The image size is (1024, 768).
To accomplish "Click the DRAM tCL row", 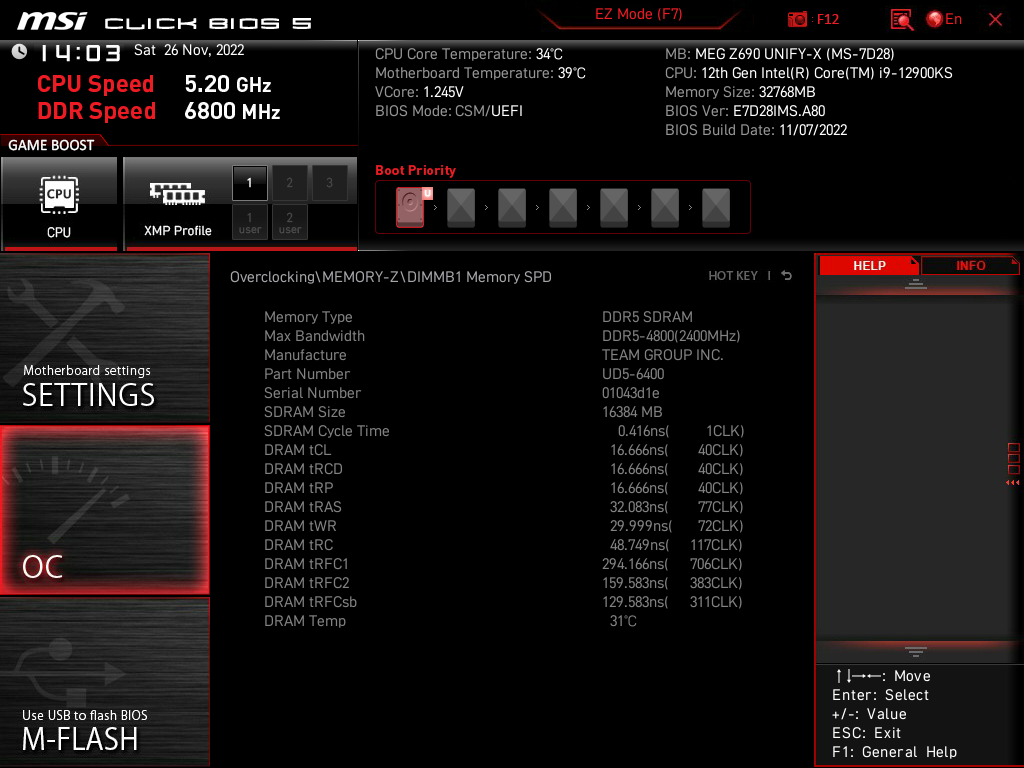I will point(504,449).
